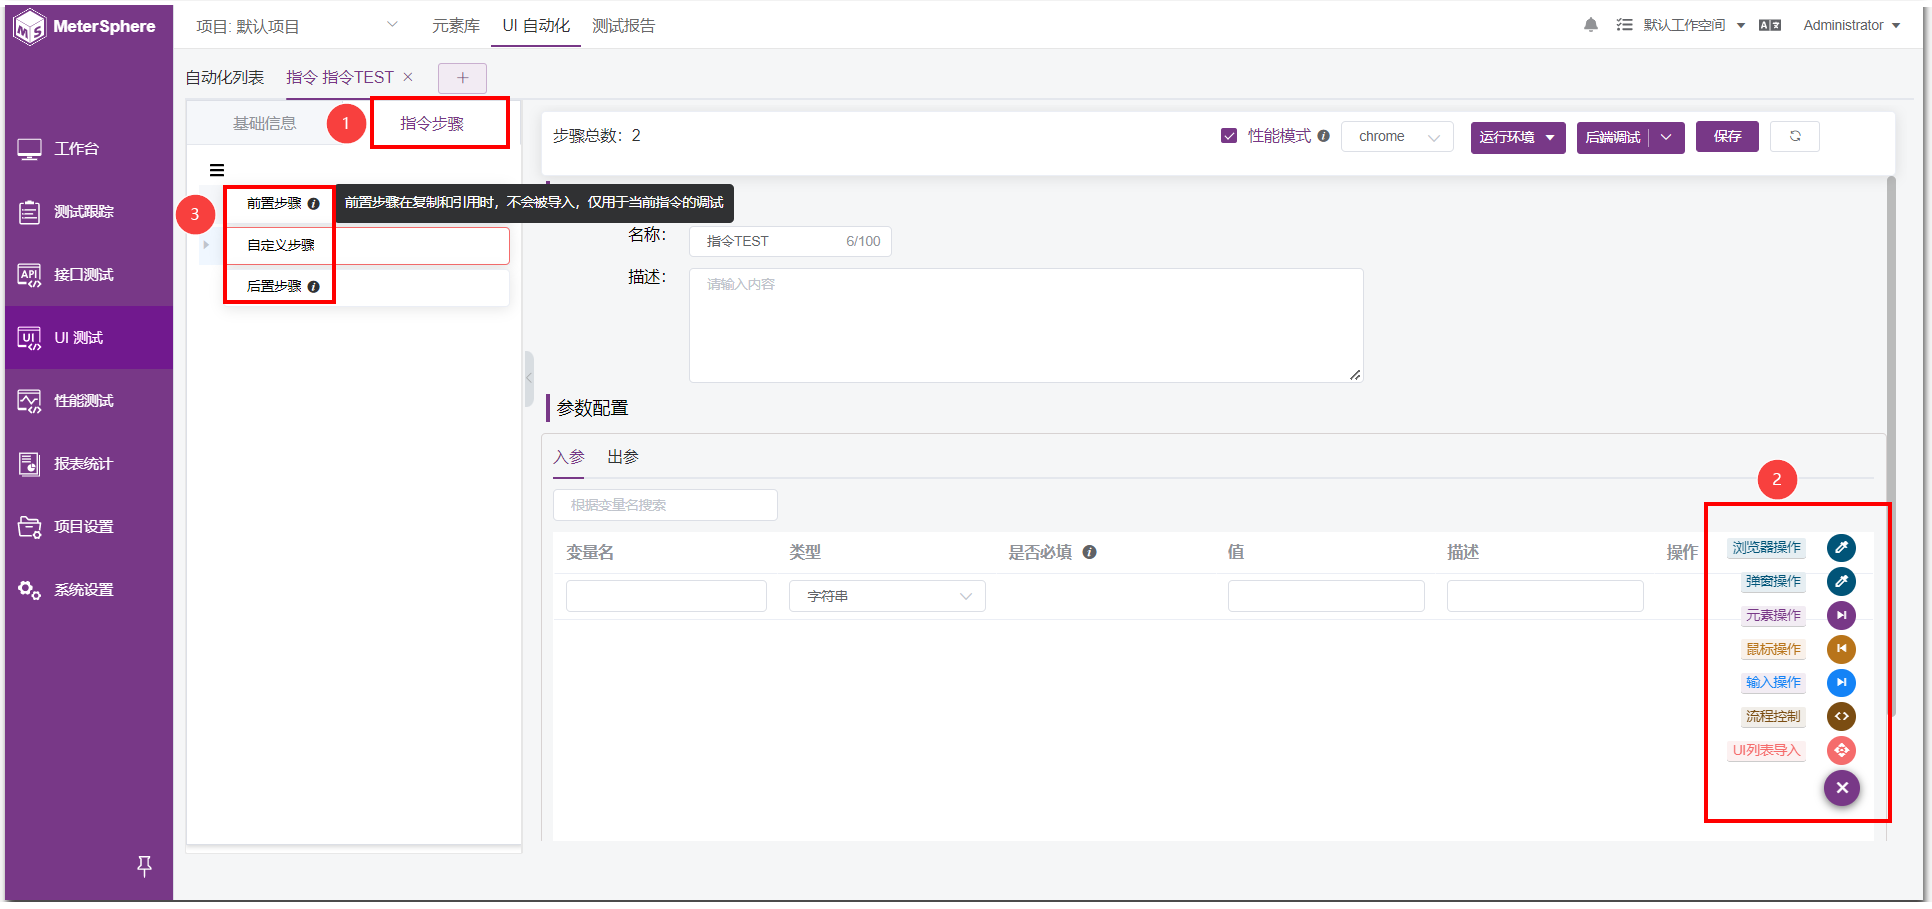This screenshot has width=1932, height=909.
Task: Open the notification bell icon
Action: pos(1591,25)
